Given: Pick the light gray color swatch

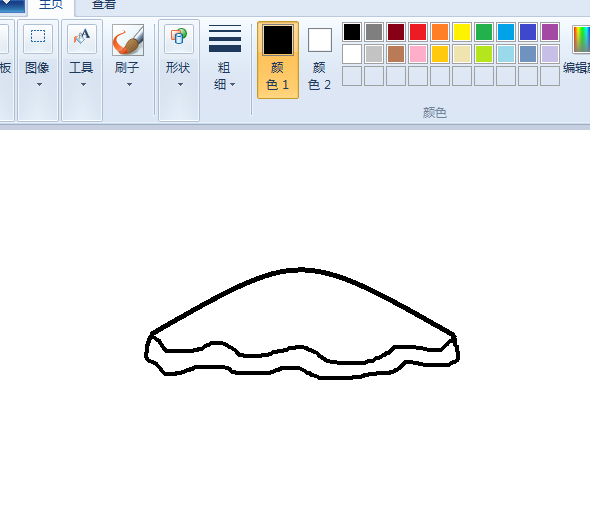Looking at the screenshot, I should click(x=374, y=54).
